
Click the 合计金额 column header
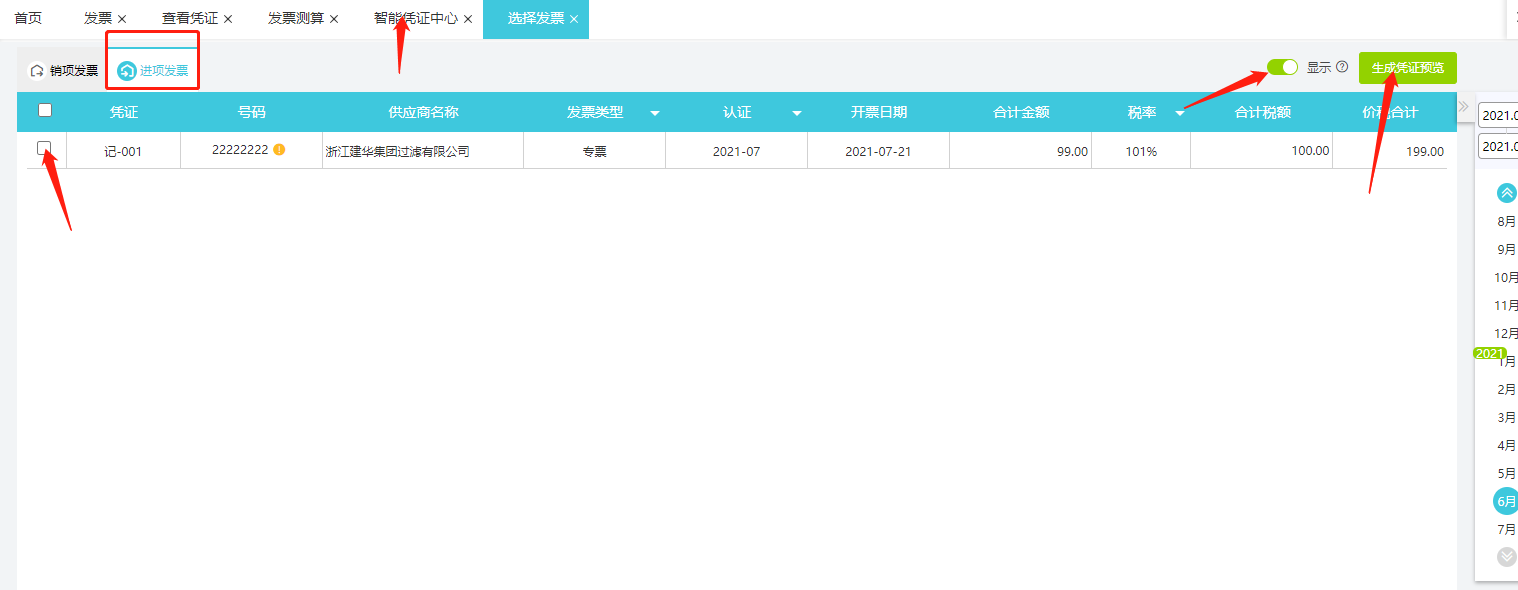point(1021,112)
